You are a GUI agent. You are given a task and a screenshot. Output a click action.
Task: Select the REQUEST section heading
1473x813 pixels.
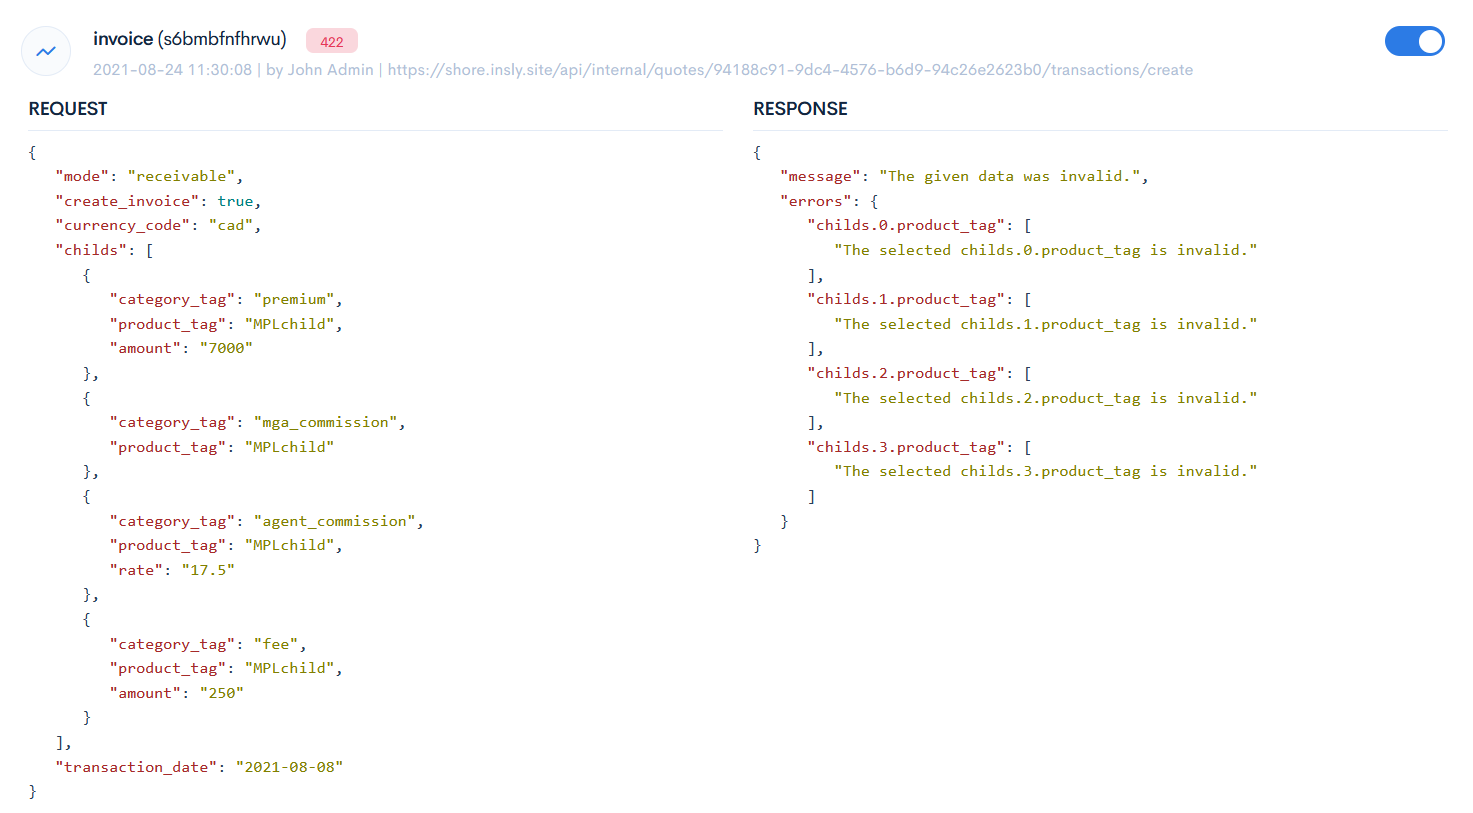(68, 109)
